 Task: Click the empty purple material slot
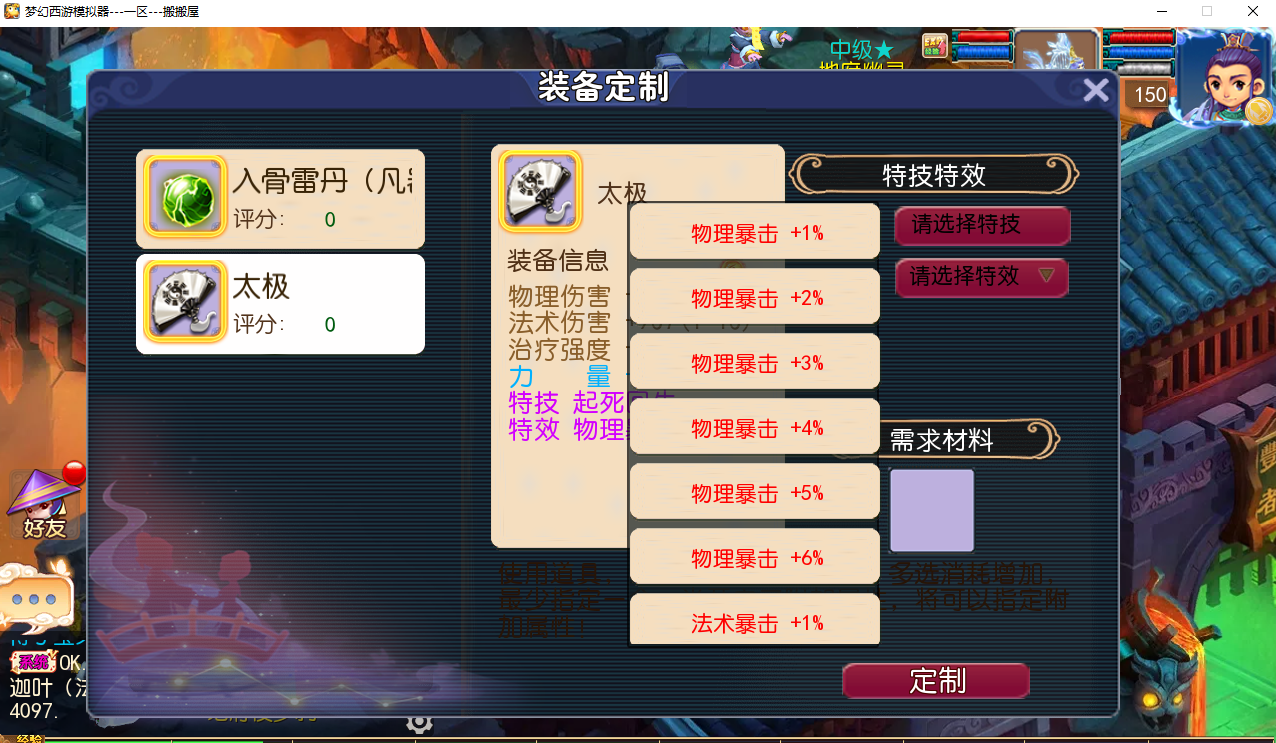click(x=932, y=510)
